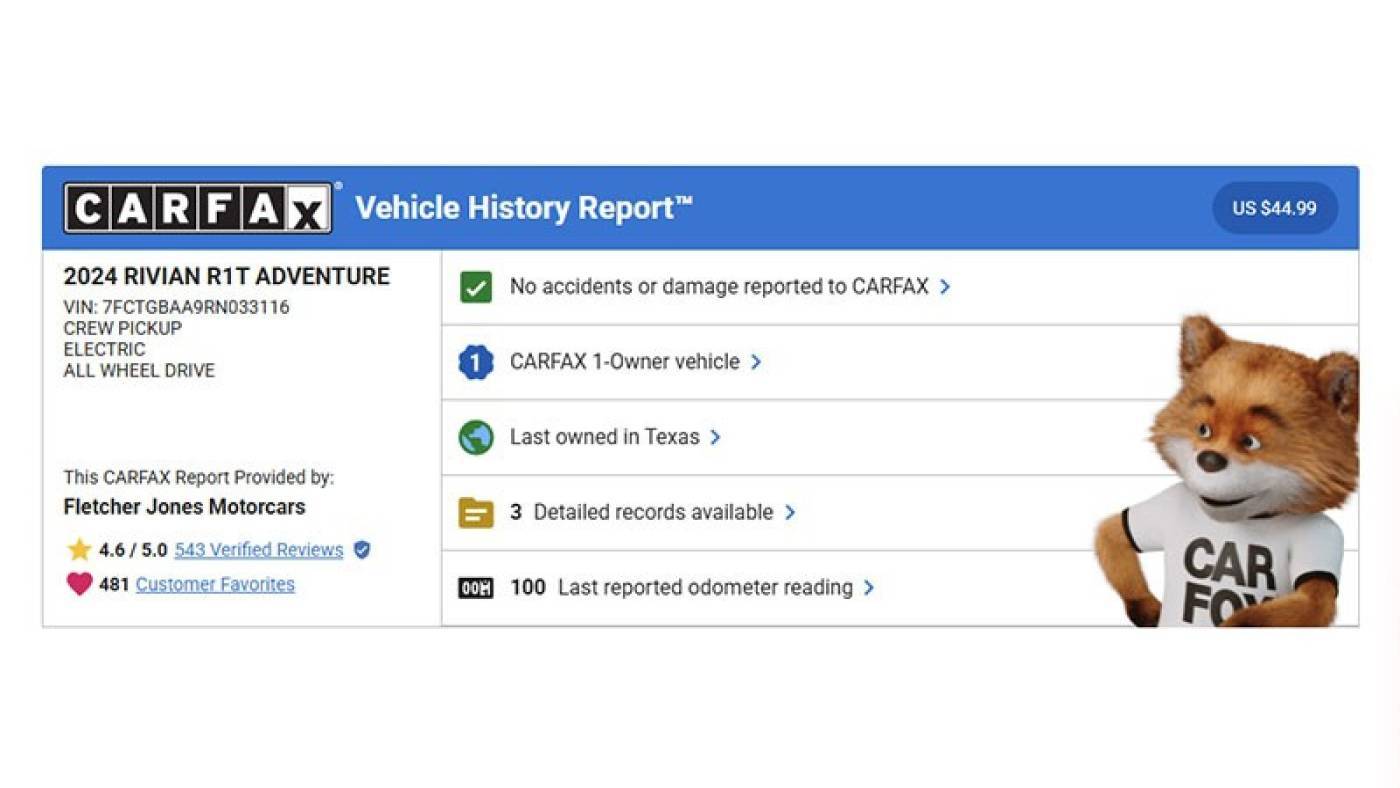This screenshot has width=1400, height=788.
Task: Expand chevron after Last reported odometer reading
Action: tap(869, 588)
